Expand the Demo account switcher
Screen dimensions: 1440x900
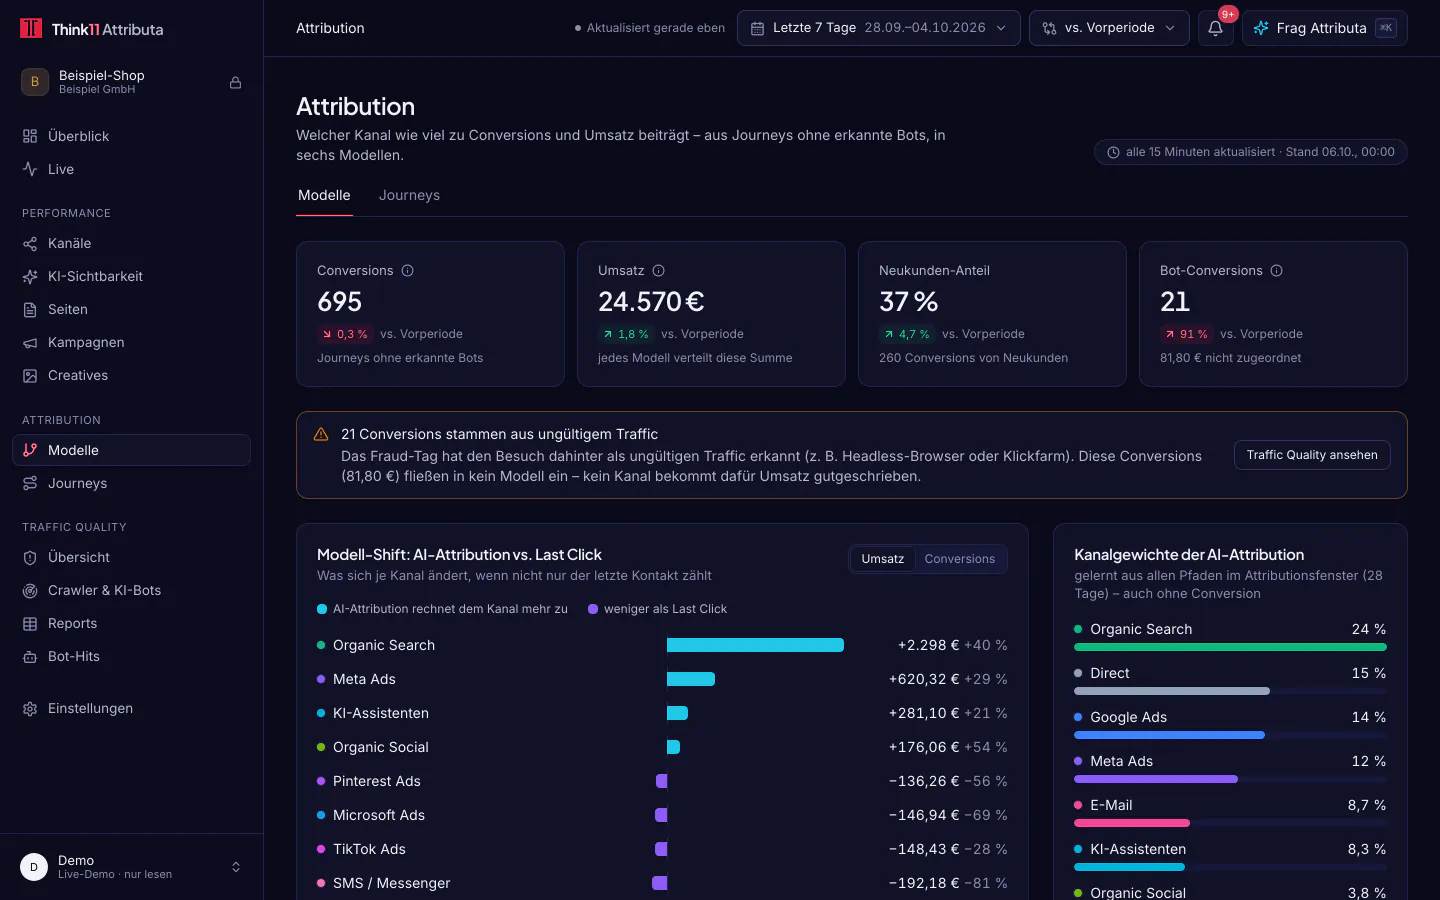click(132, 867)
